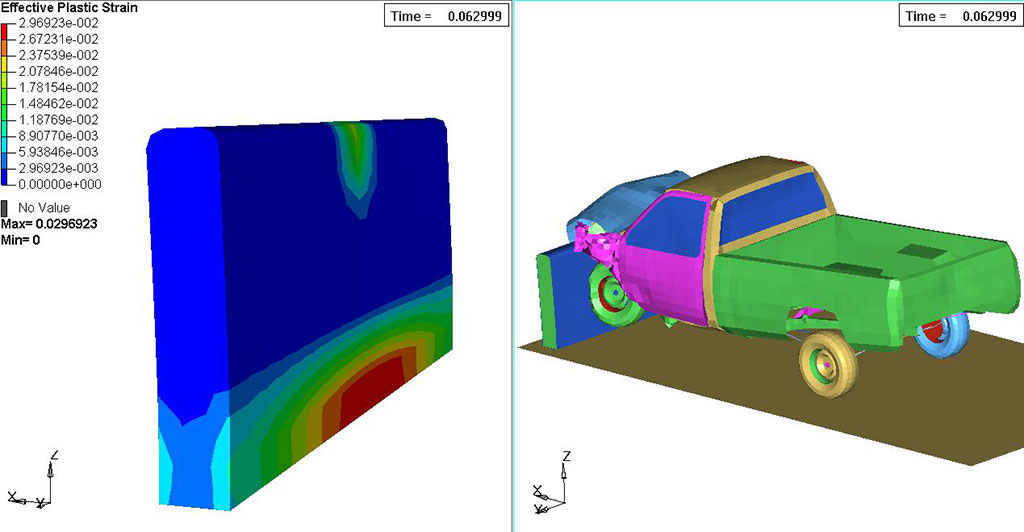The height and width of the screenshot is (532, 1024).
Task: Click the gray No Value legend swatch
Action: pos(4,208)
